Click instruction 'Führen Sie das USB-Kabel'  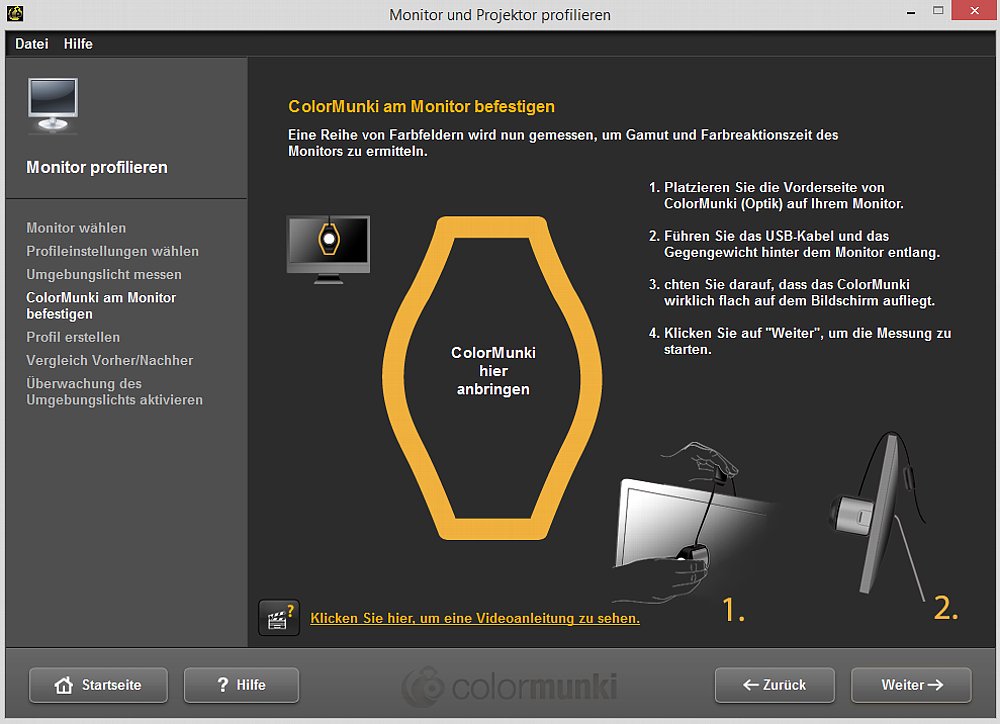[x=794, y=244]
